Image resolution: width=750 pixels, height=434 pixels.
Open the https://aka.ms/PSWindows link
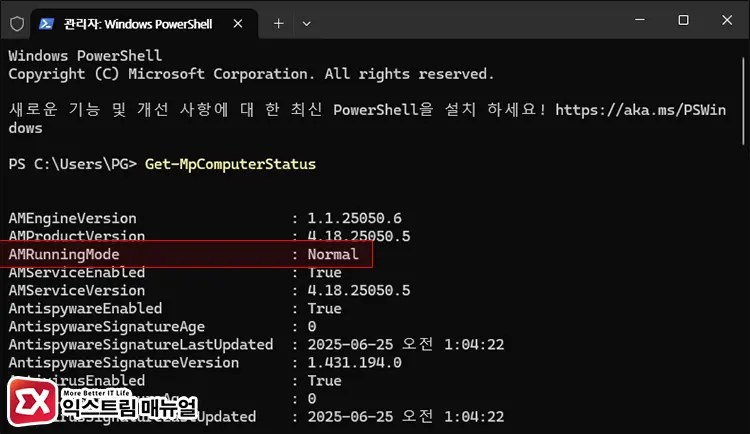point(640,110)
